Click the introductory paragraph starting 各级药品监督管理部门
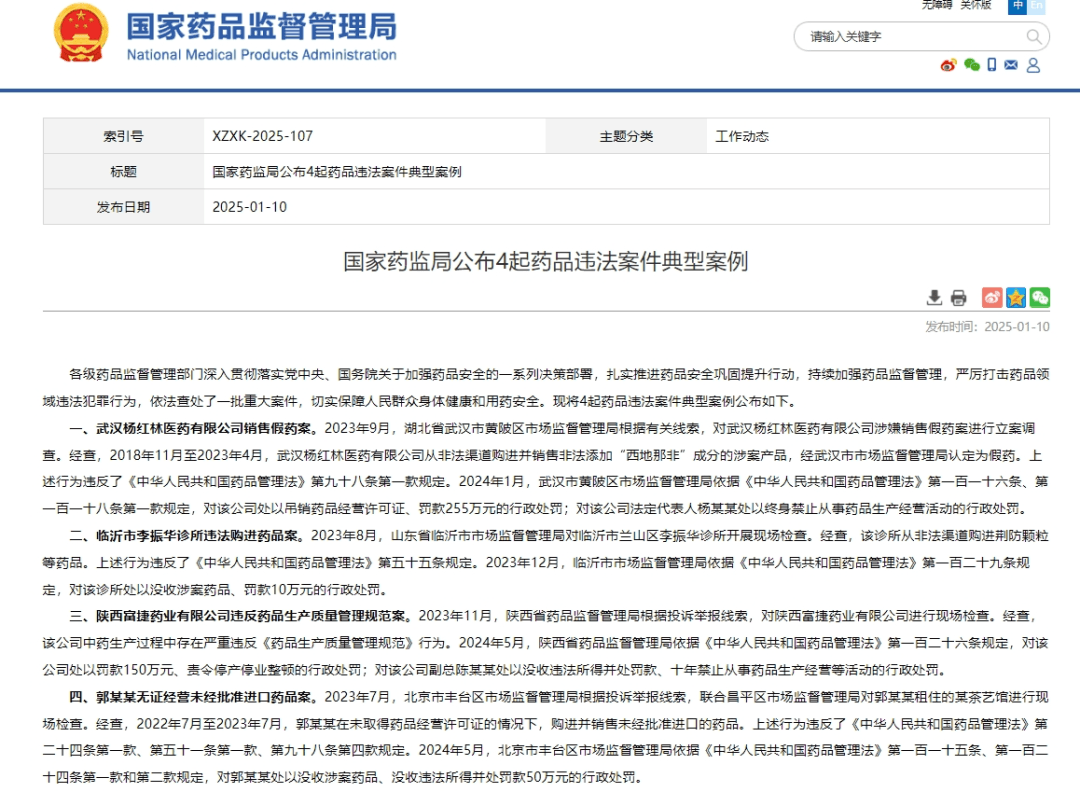This screenshot has height=792, width=1080. click(x=546, y=388)
